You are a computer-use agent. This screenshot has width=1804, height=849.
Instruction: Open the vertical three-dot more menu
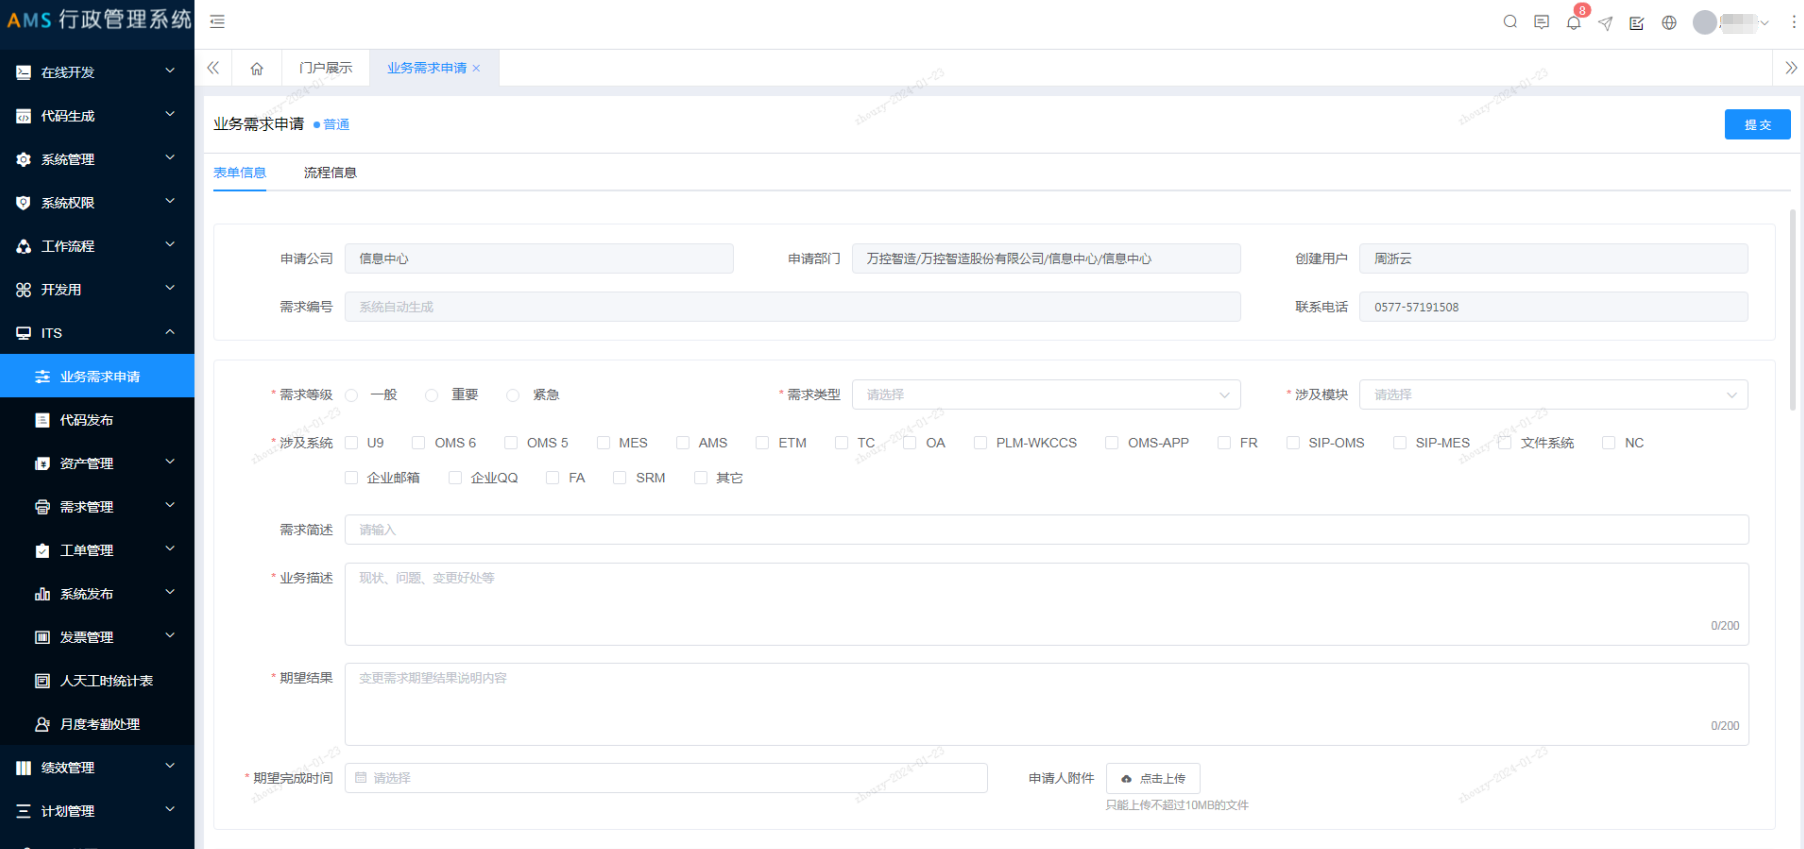tap(1794, 22)
